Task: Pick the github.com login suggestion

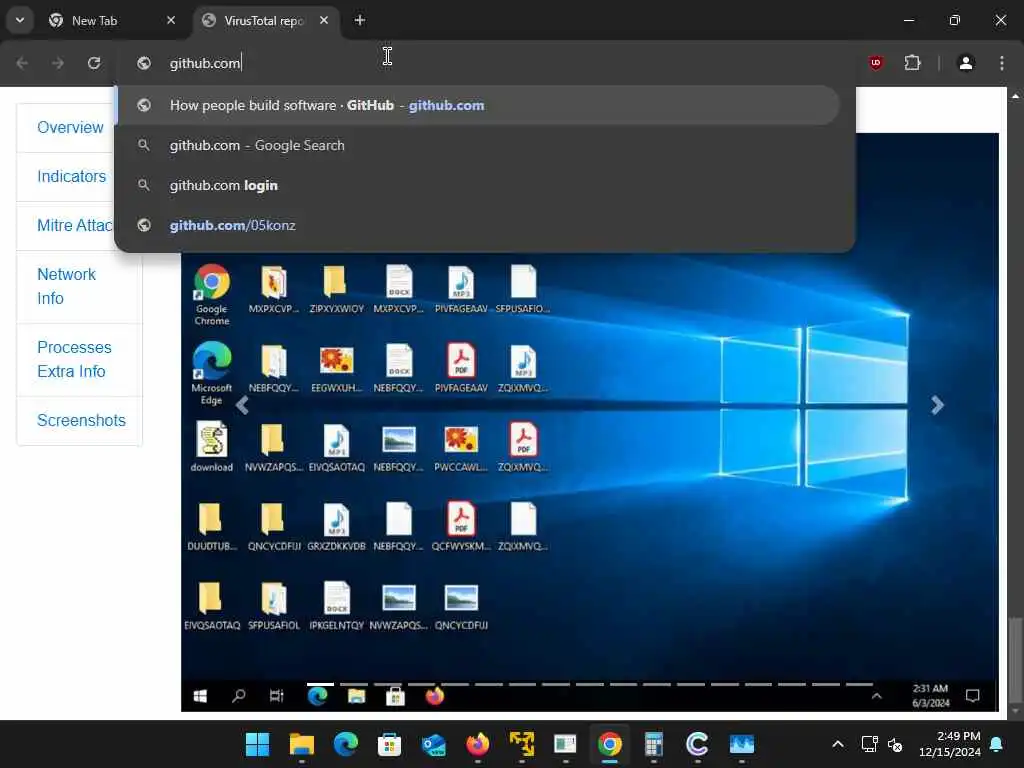Action: [479, 185]
